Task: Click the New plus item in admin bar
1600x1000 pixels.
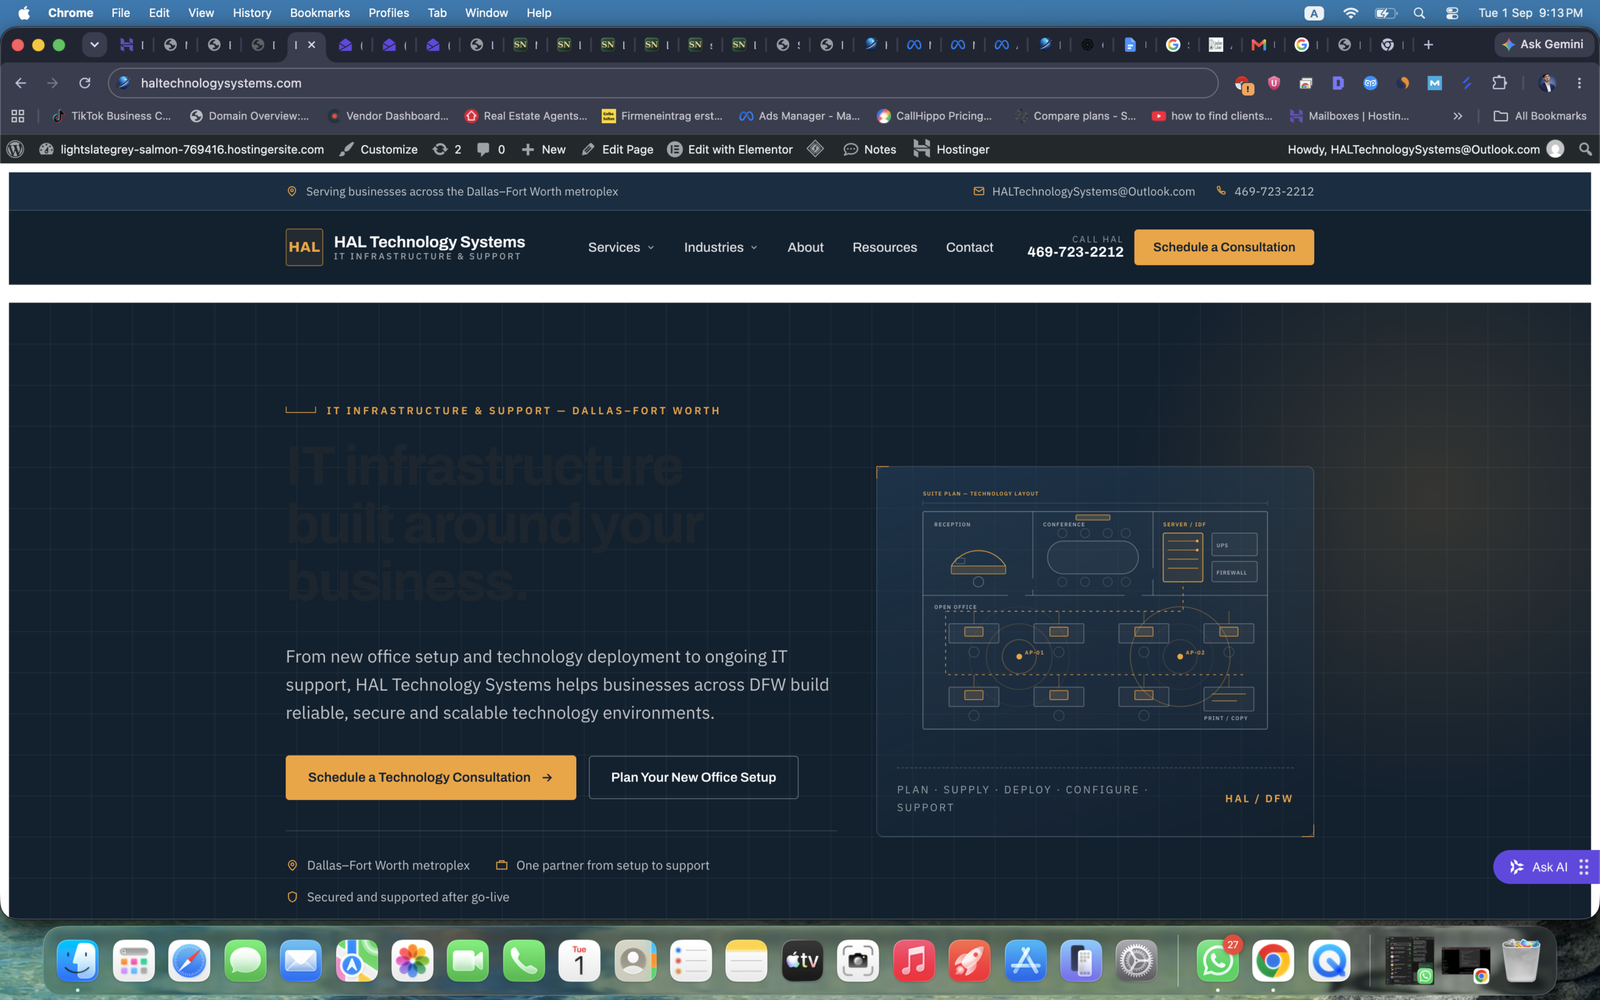Action: [x=543, y=149]
